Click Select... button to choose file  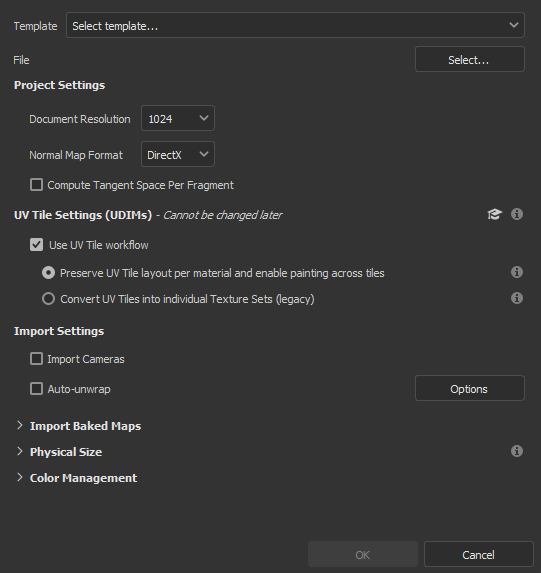pyautogui.click(x=470, y=59)
